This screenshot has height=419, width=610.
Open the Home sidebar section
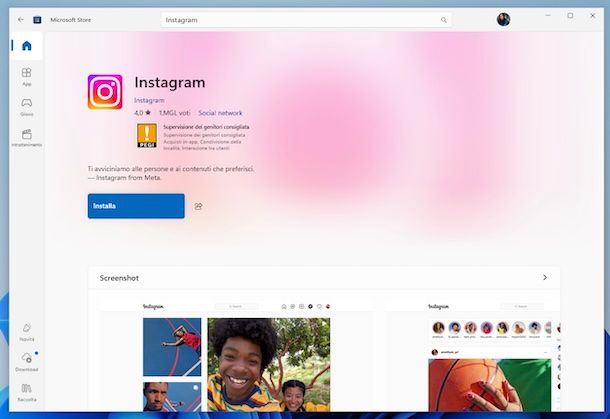(x=26, y=46)
